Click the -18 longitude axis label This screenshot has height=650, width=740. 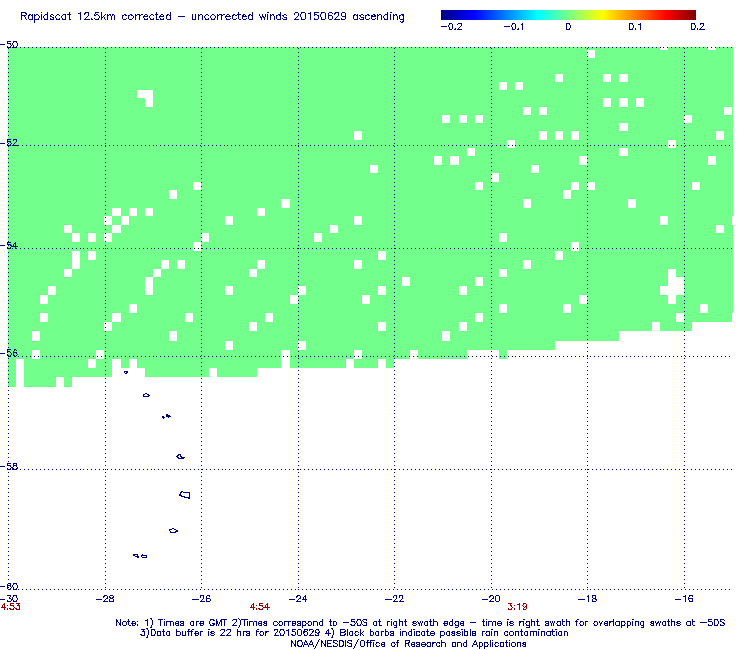tap(588, 599)
